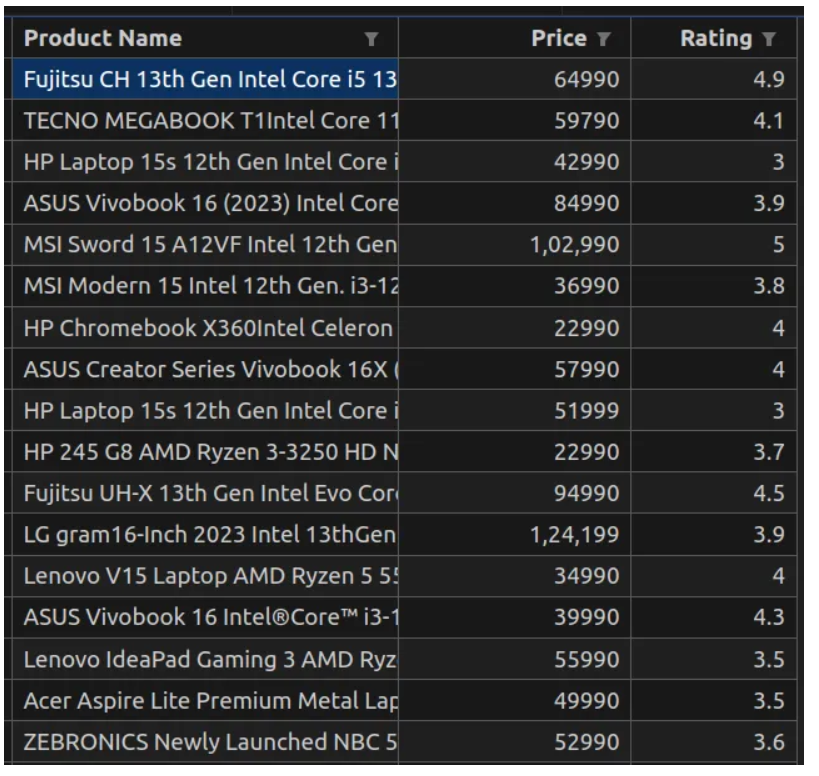Click price cell 39990
Viewport: 819px width, 776px height.
point(514,617)
